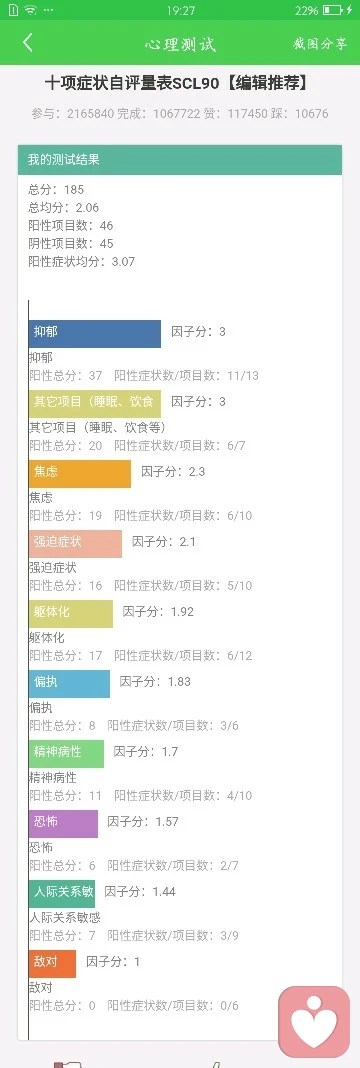360x1068 pixels.
Task: Select the 偏执 light blue bar
Action: [69, 683]
